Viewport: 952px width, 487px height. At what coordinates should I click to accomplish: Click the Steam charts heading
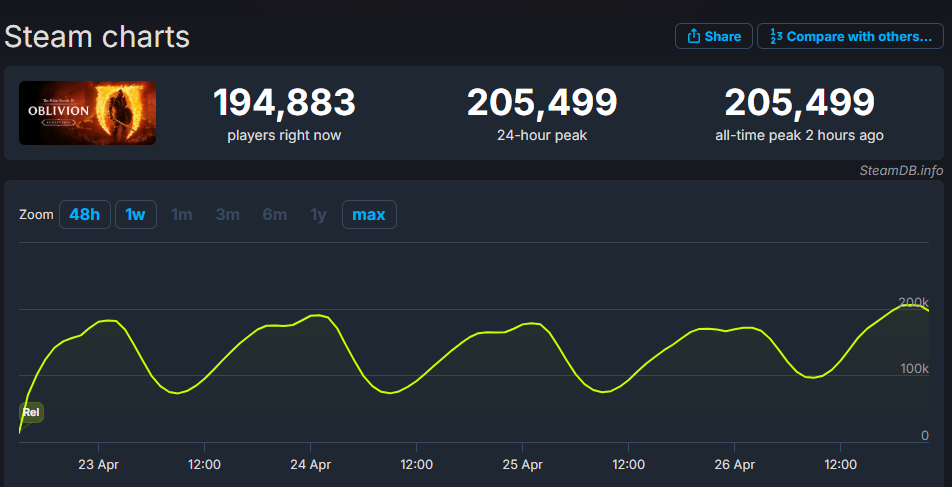97,37
